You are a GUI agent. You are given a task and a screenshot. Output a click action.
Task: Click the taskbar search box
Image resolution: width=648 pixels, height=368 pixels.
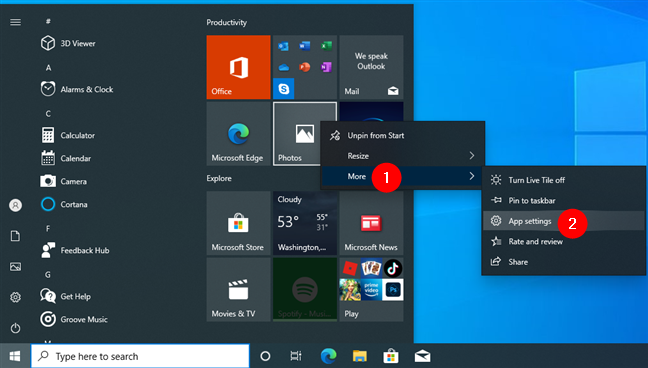coord(141,356)
